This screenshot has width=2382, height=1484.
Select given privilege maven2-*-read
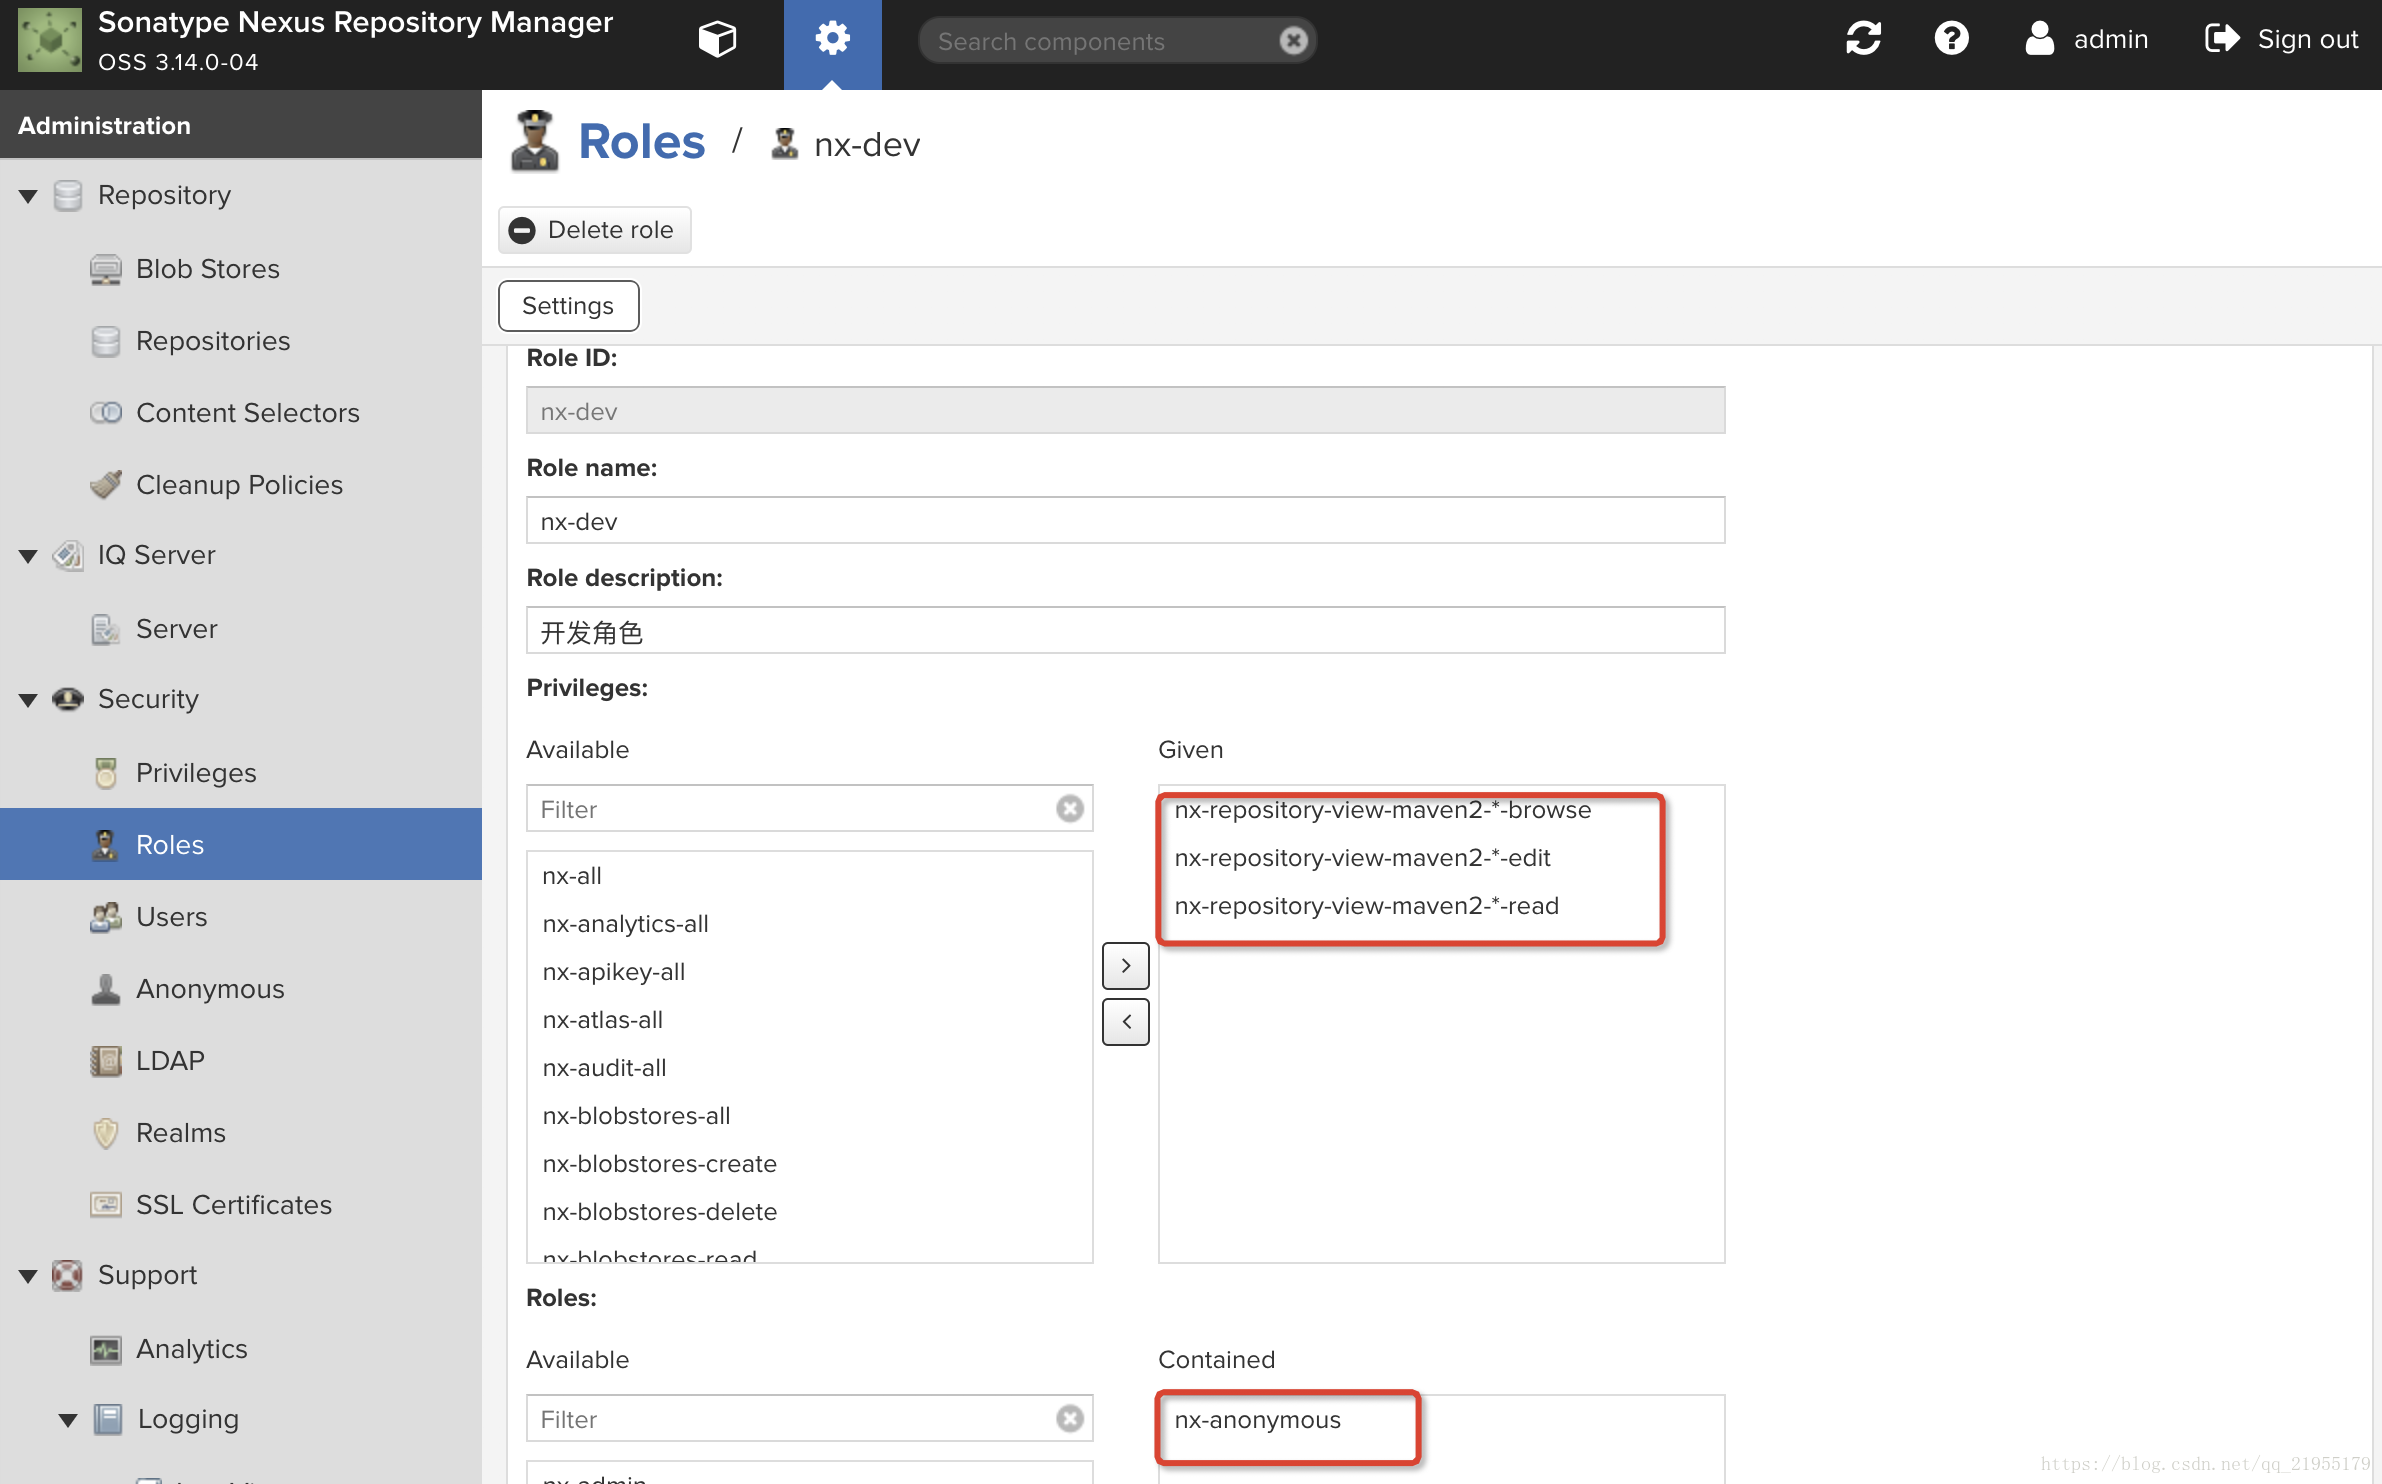(1366, 906)
